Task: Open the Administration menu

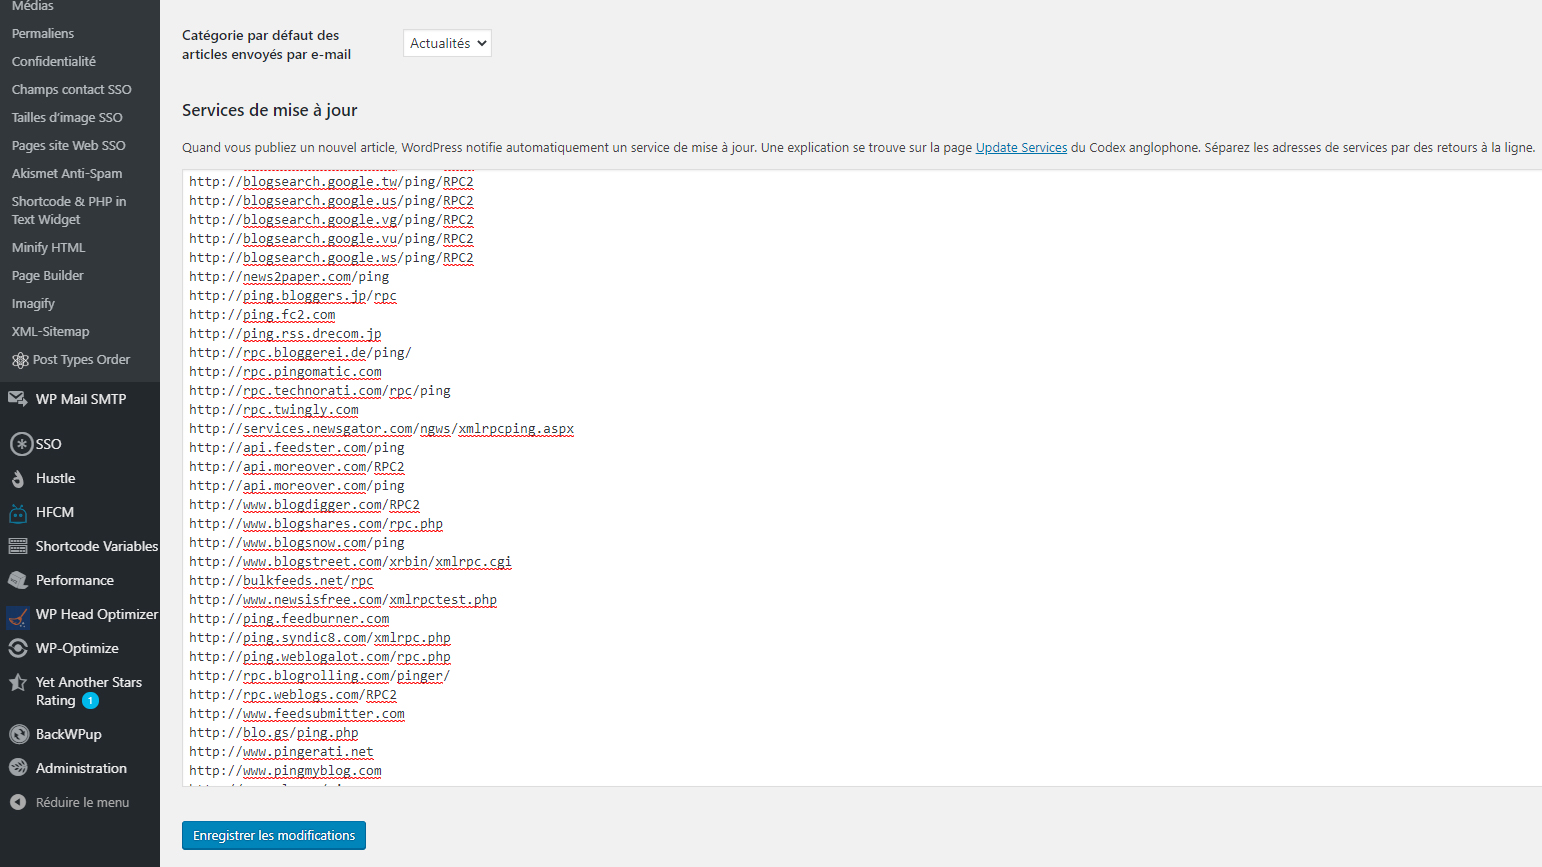Action: [81, 768]
